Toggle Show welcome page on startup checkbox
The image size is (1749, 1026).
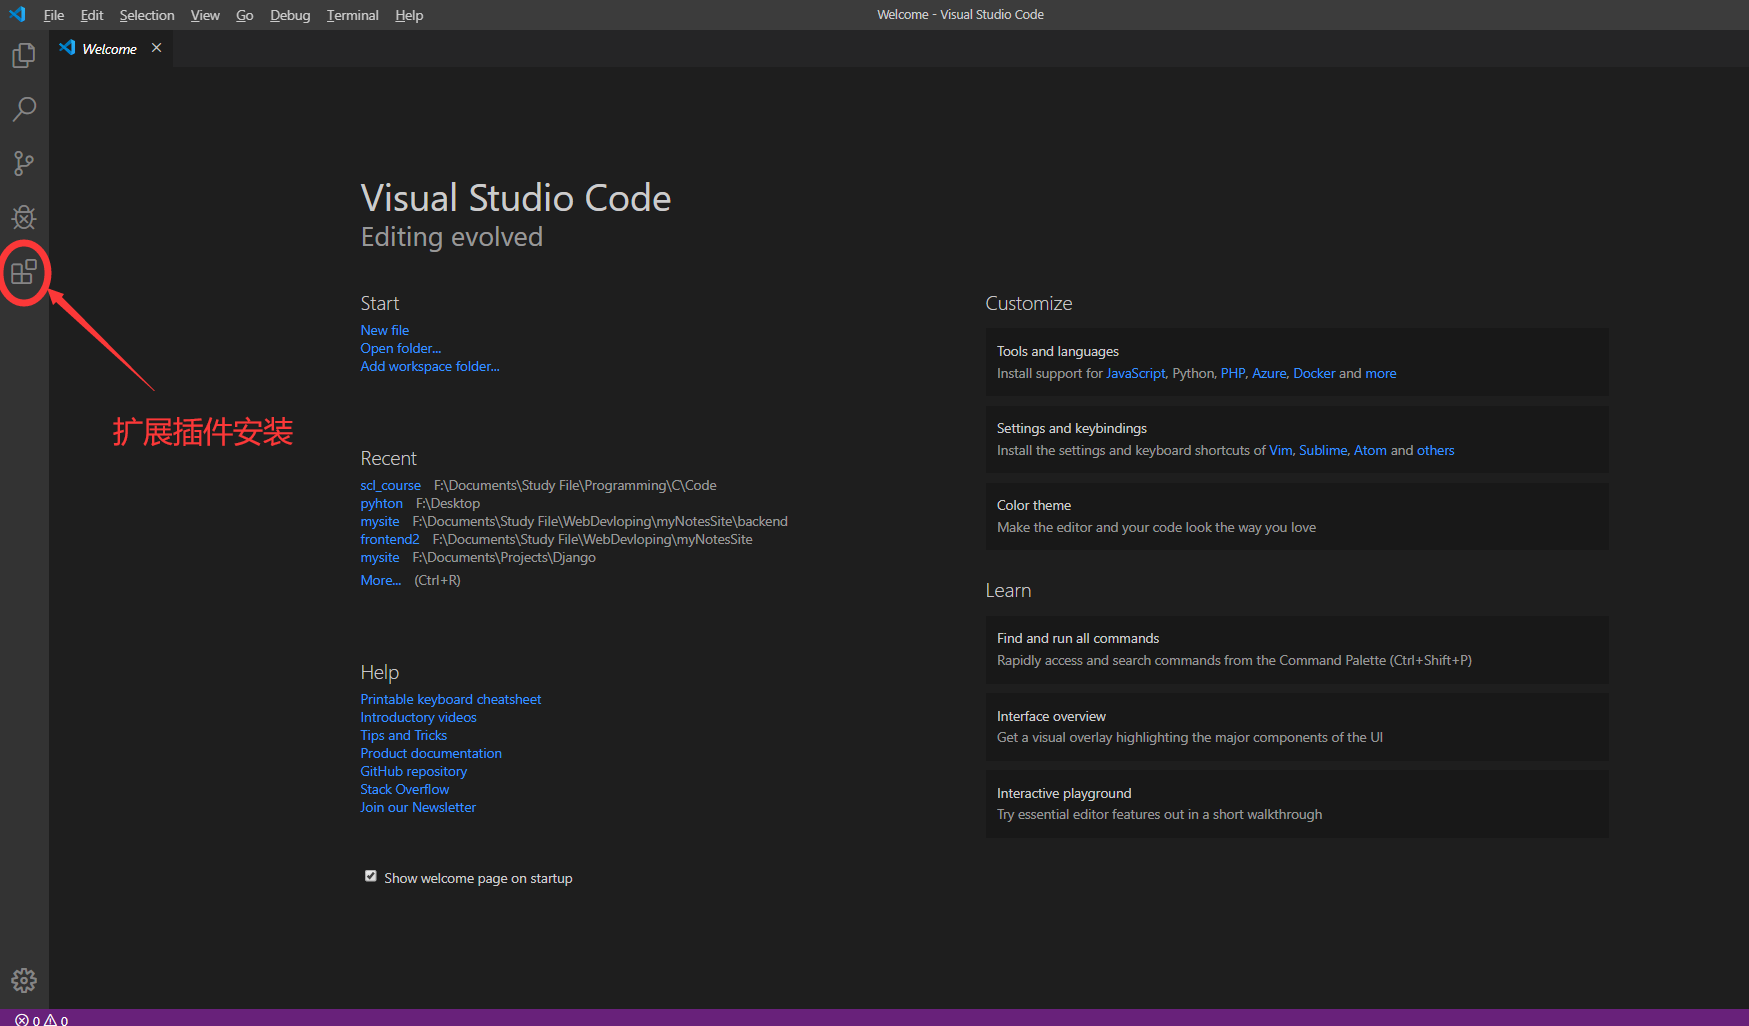tap(371, 876)
